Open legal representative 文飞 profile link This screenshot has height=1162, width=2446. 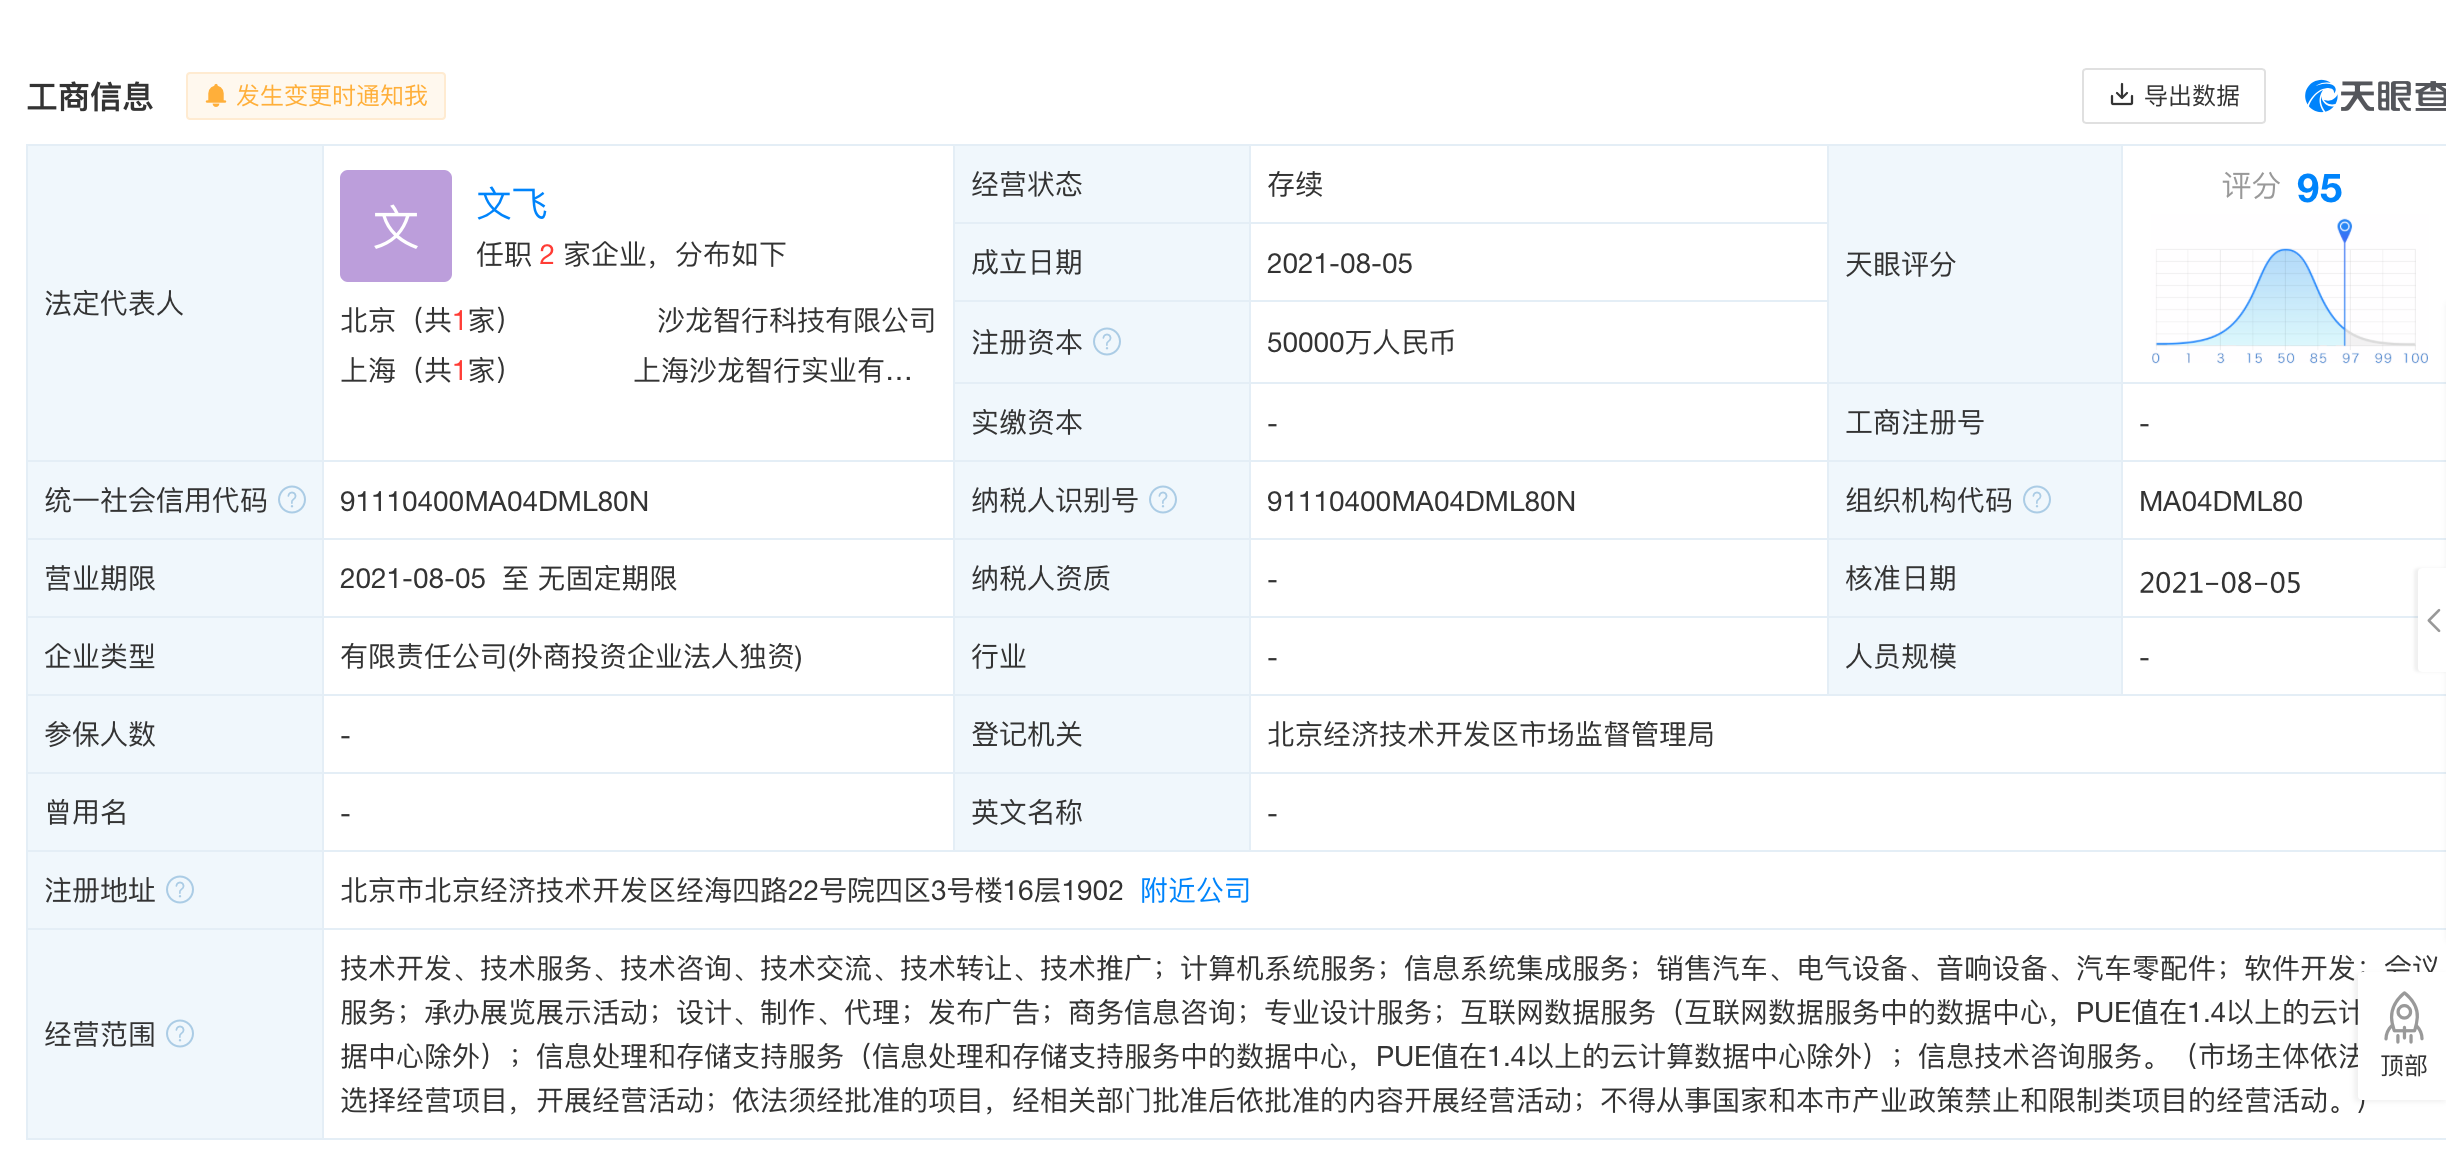511,204
